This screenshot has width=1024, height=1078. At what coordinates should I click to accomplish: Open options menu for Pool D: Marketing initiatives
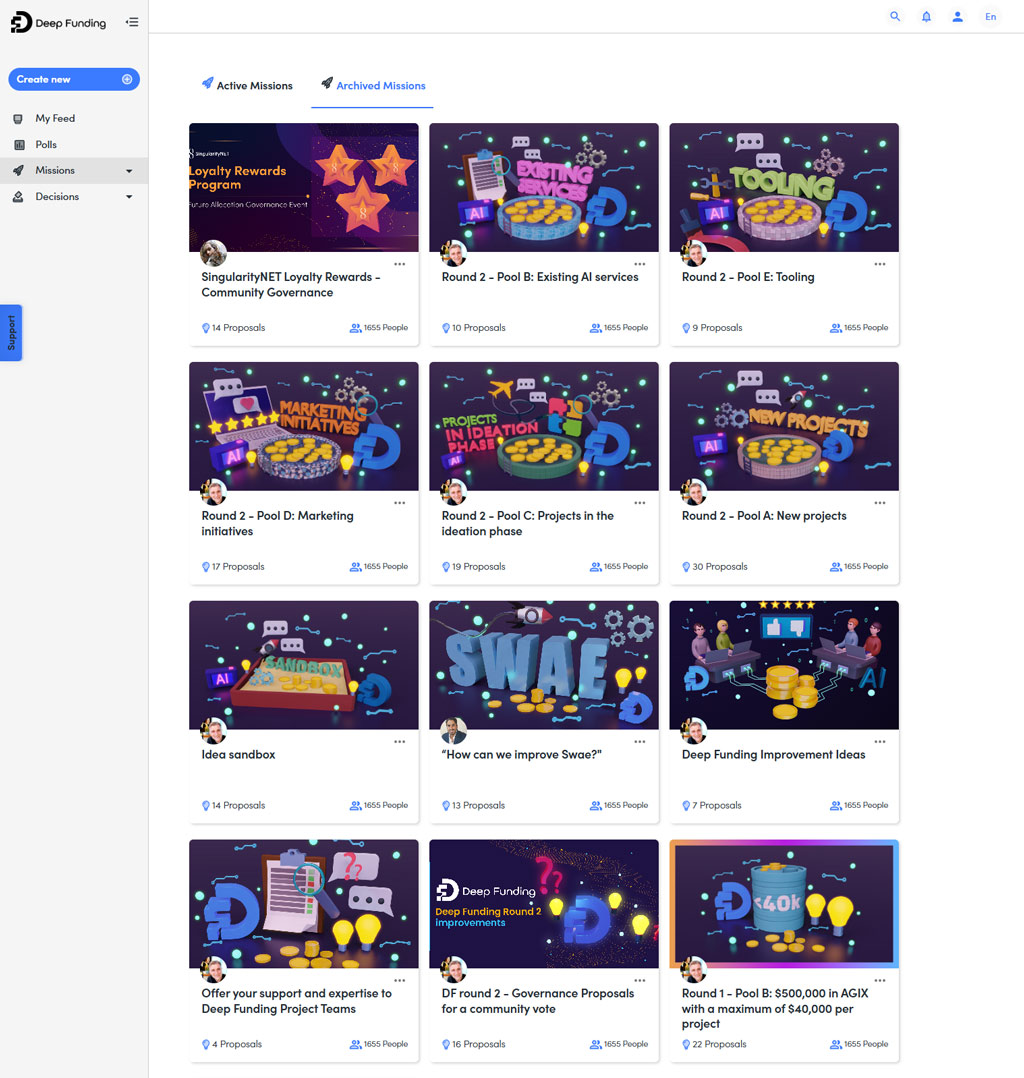(400, 503)
